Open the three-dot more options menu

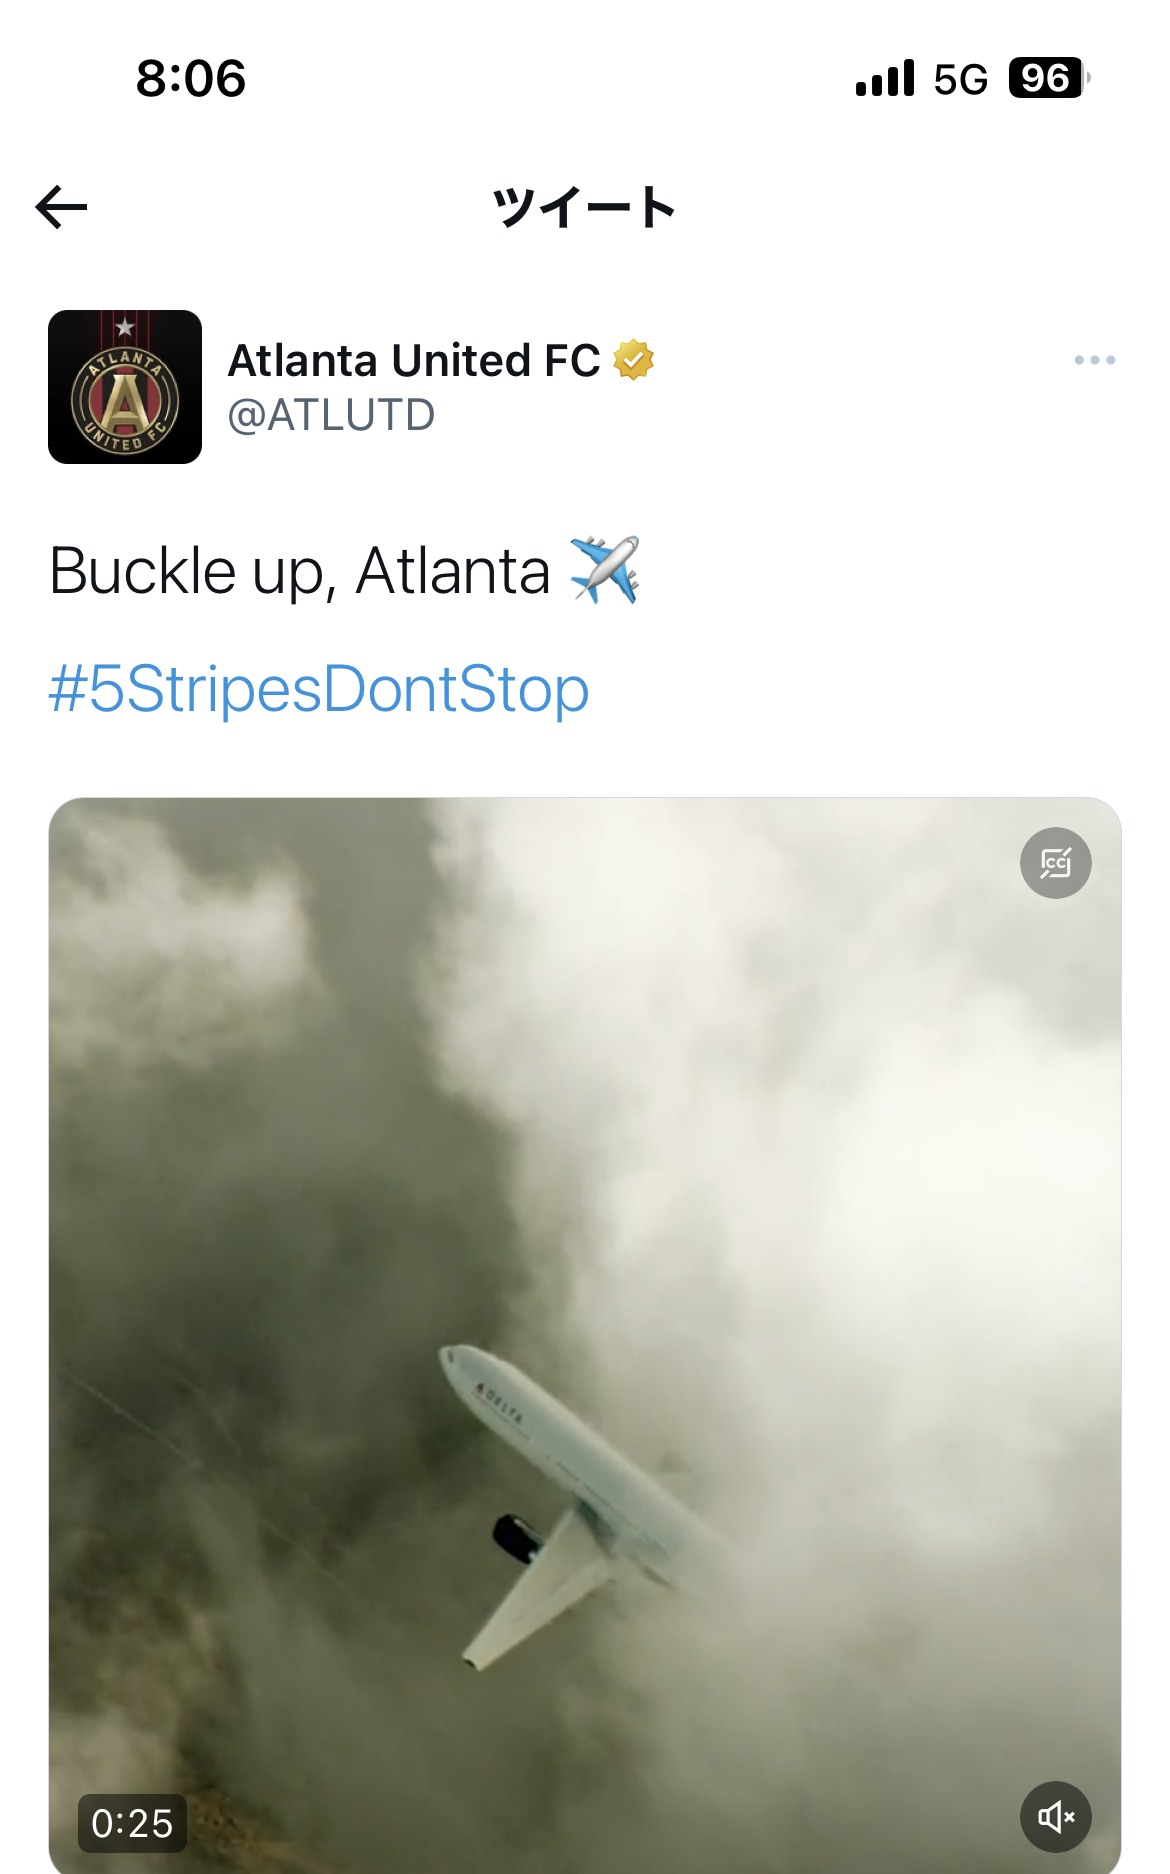pos(1094,360)
